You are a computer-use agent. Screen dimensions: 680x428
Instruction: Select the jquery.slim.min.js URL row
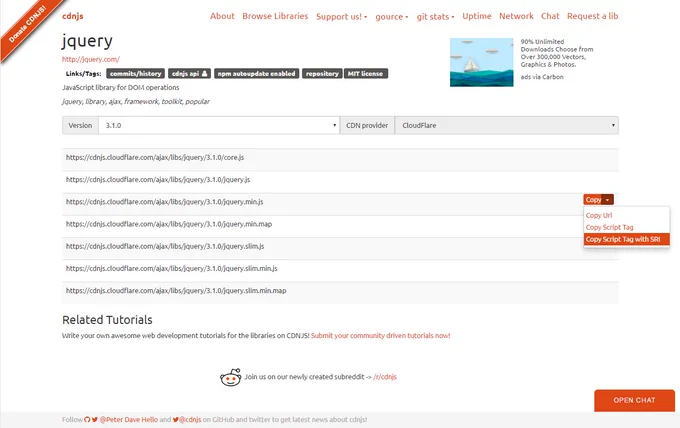[340, 269]
